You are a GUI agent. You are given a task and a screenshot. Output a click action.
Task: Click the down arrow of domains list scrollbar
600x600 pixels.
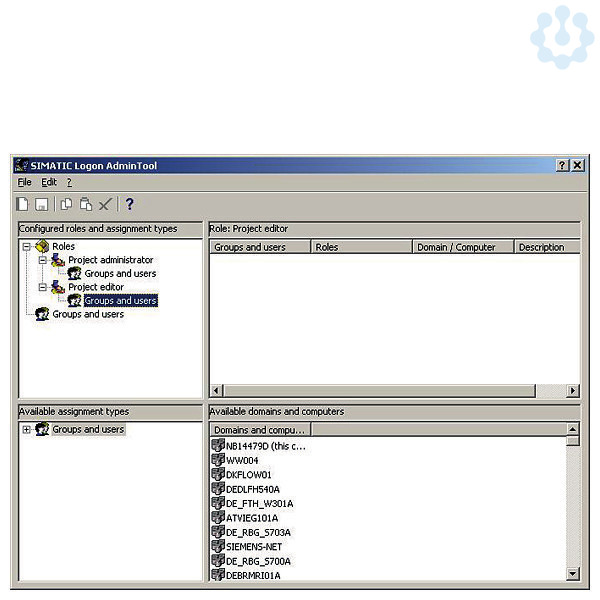click(x=573, y=574)
